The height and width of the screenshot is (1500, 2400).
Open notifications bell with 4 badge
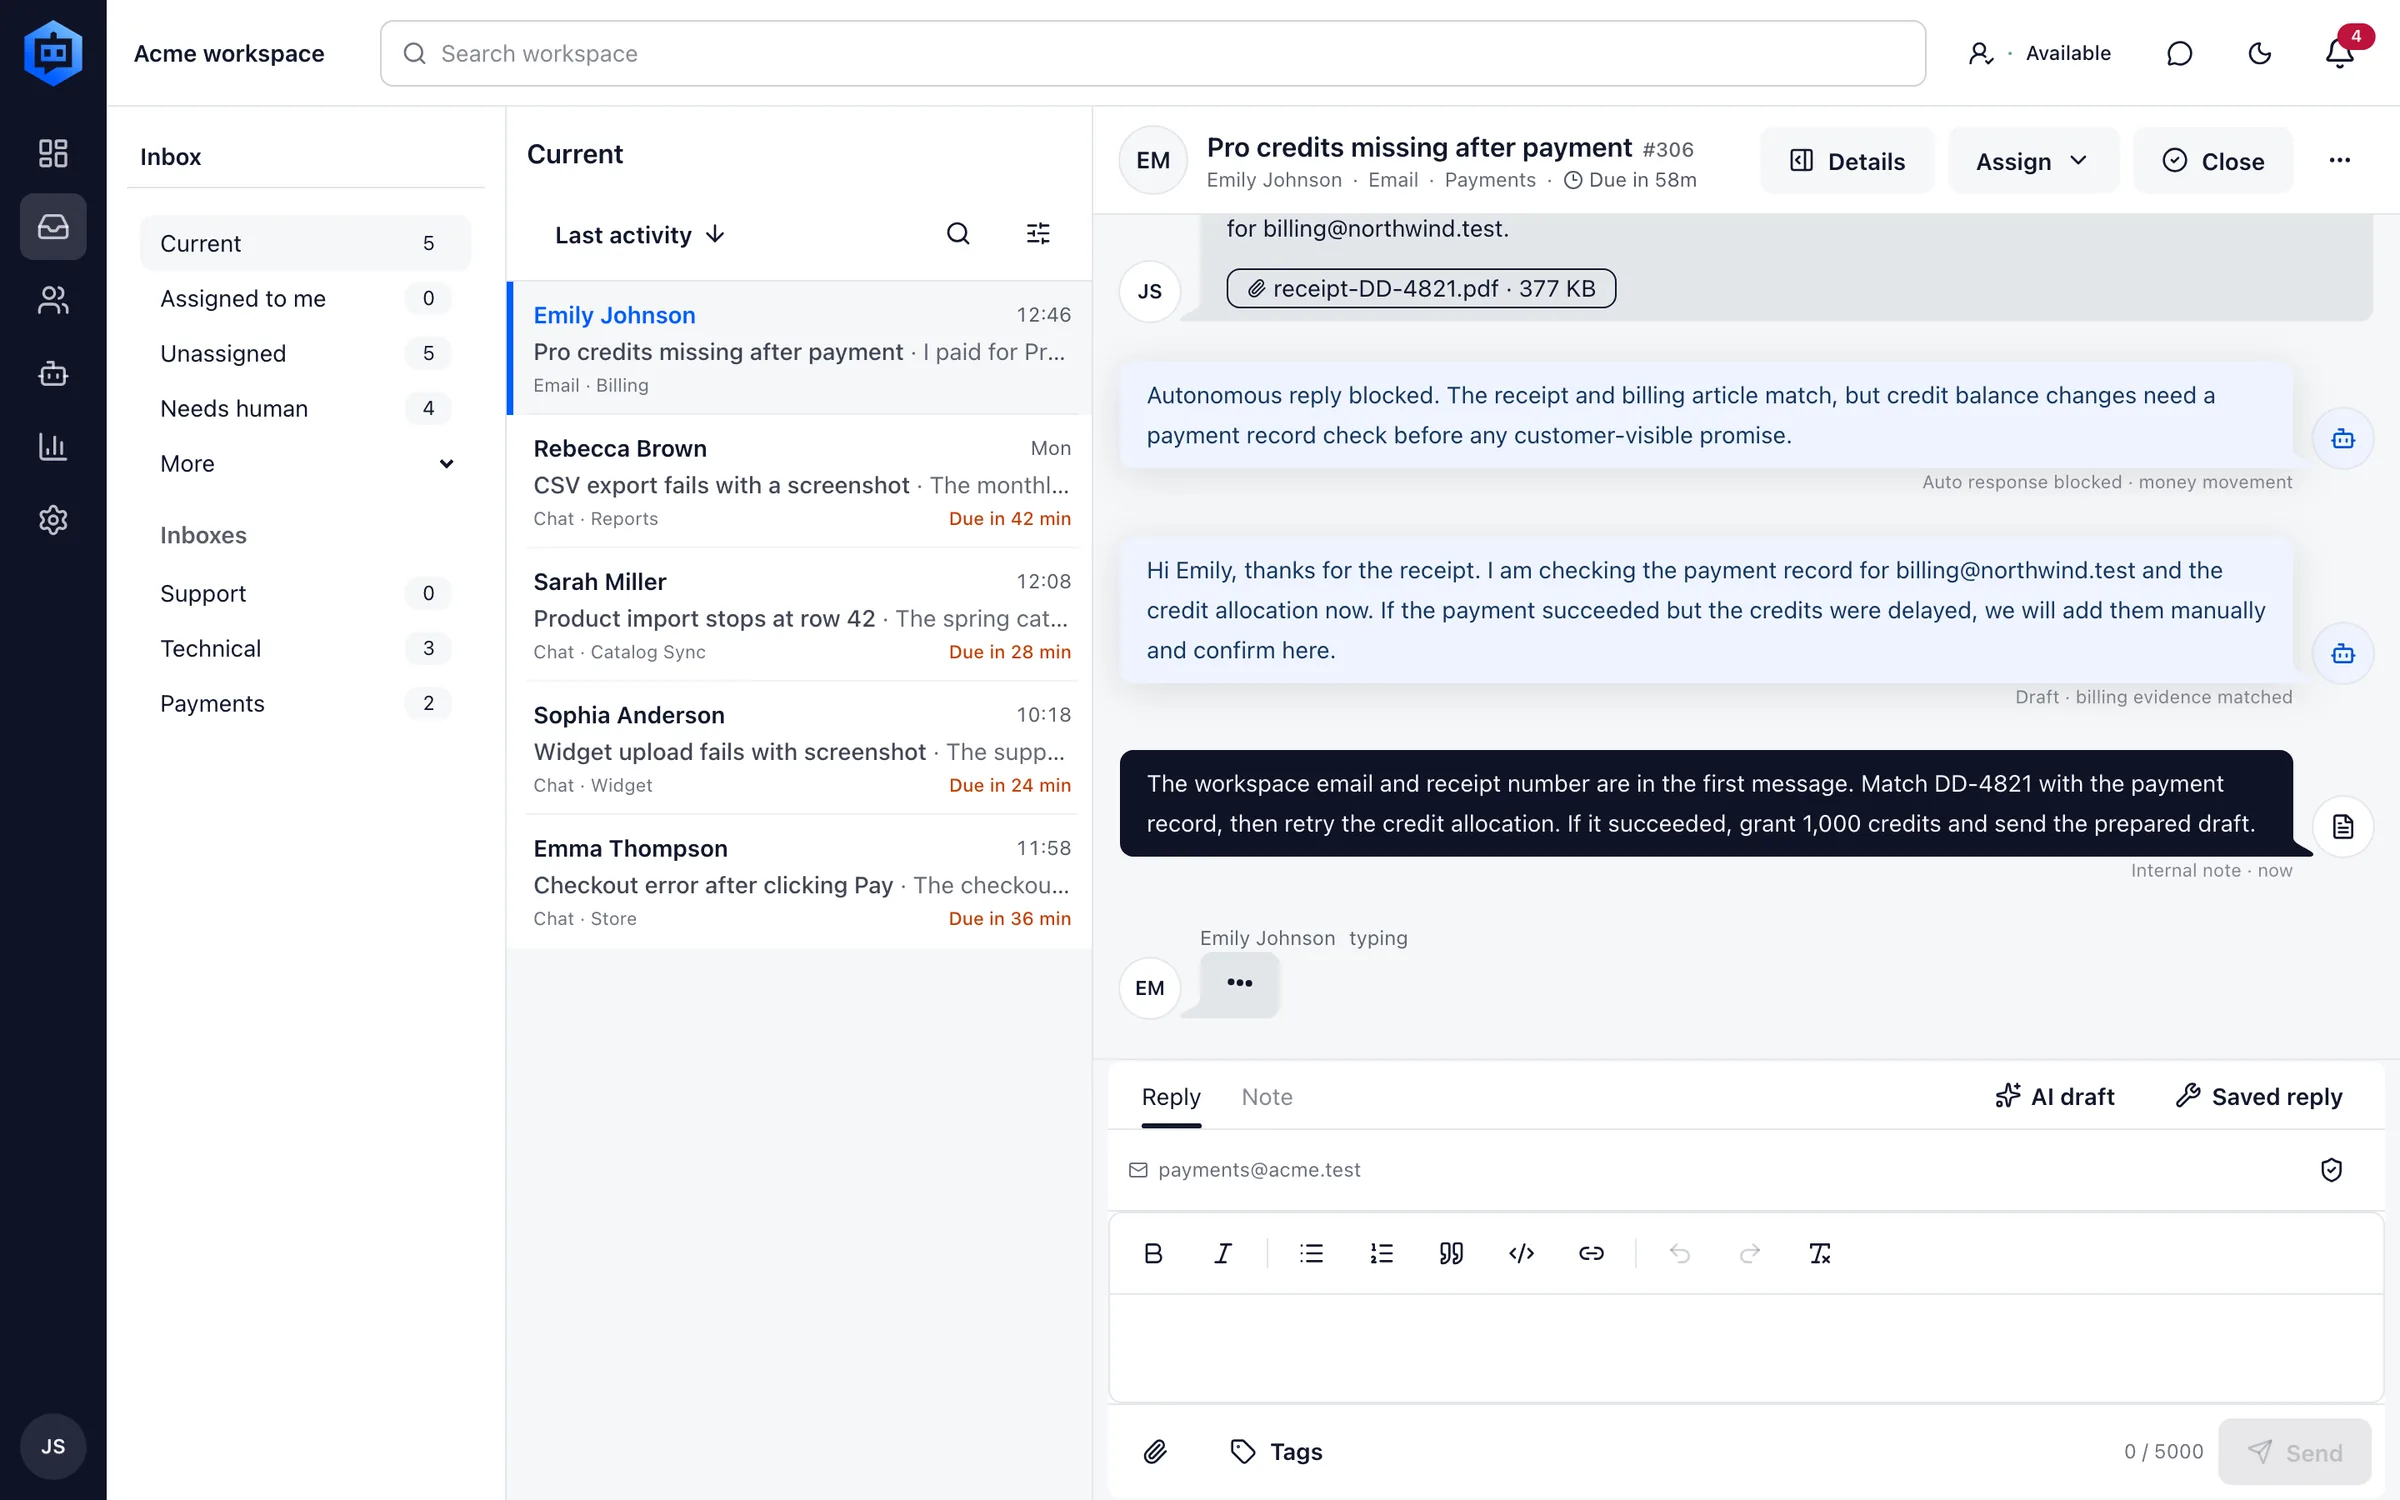(2339, 53)
